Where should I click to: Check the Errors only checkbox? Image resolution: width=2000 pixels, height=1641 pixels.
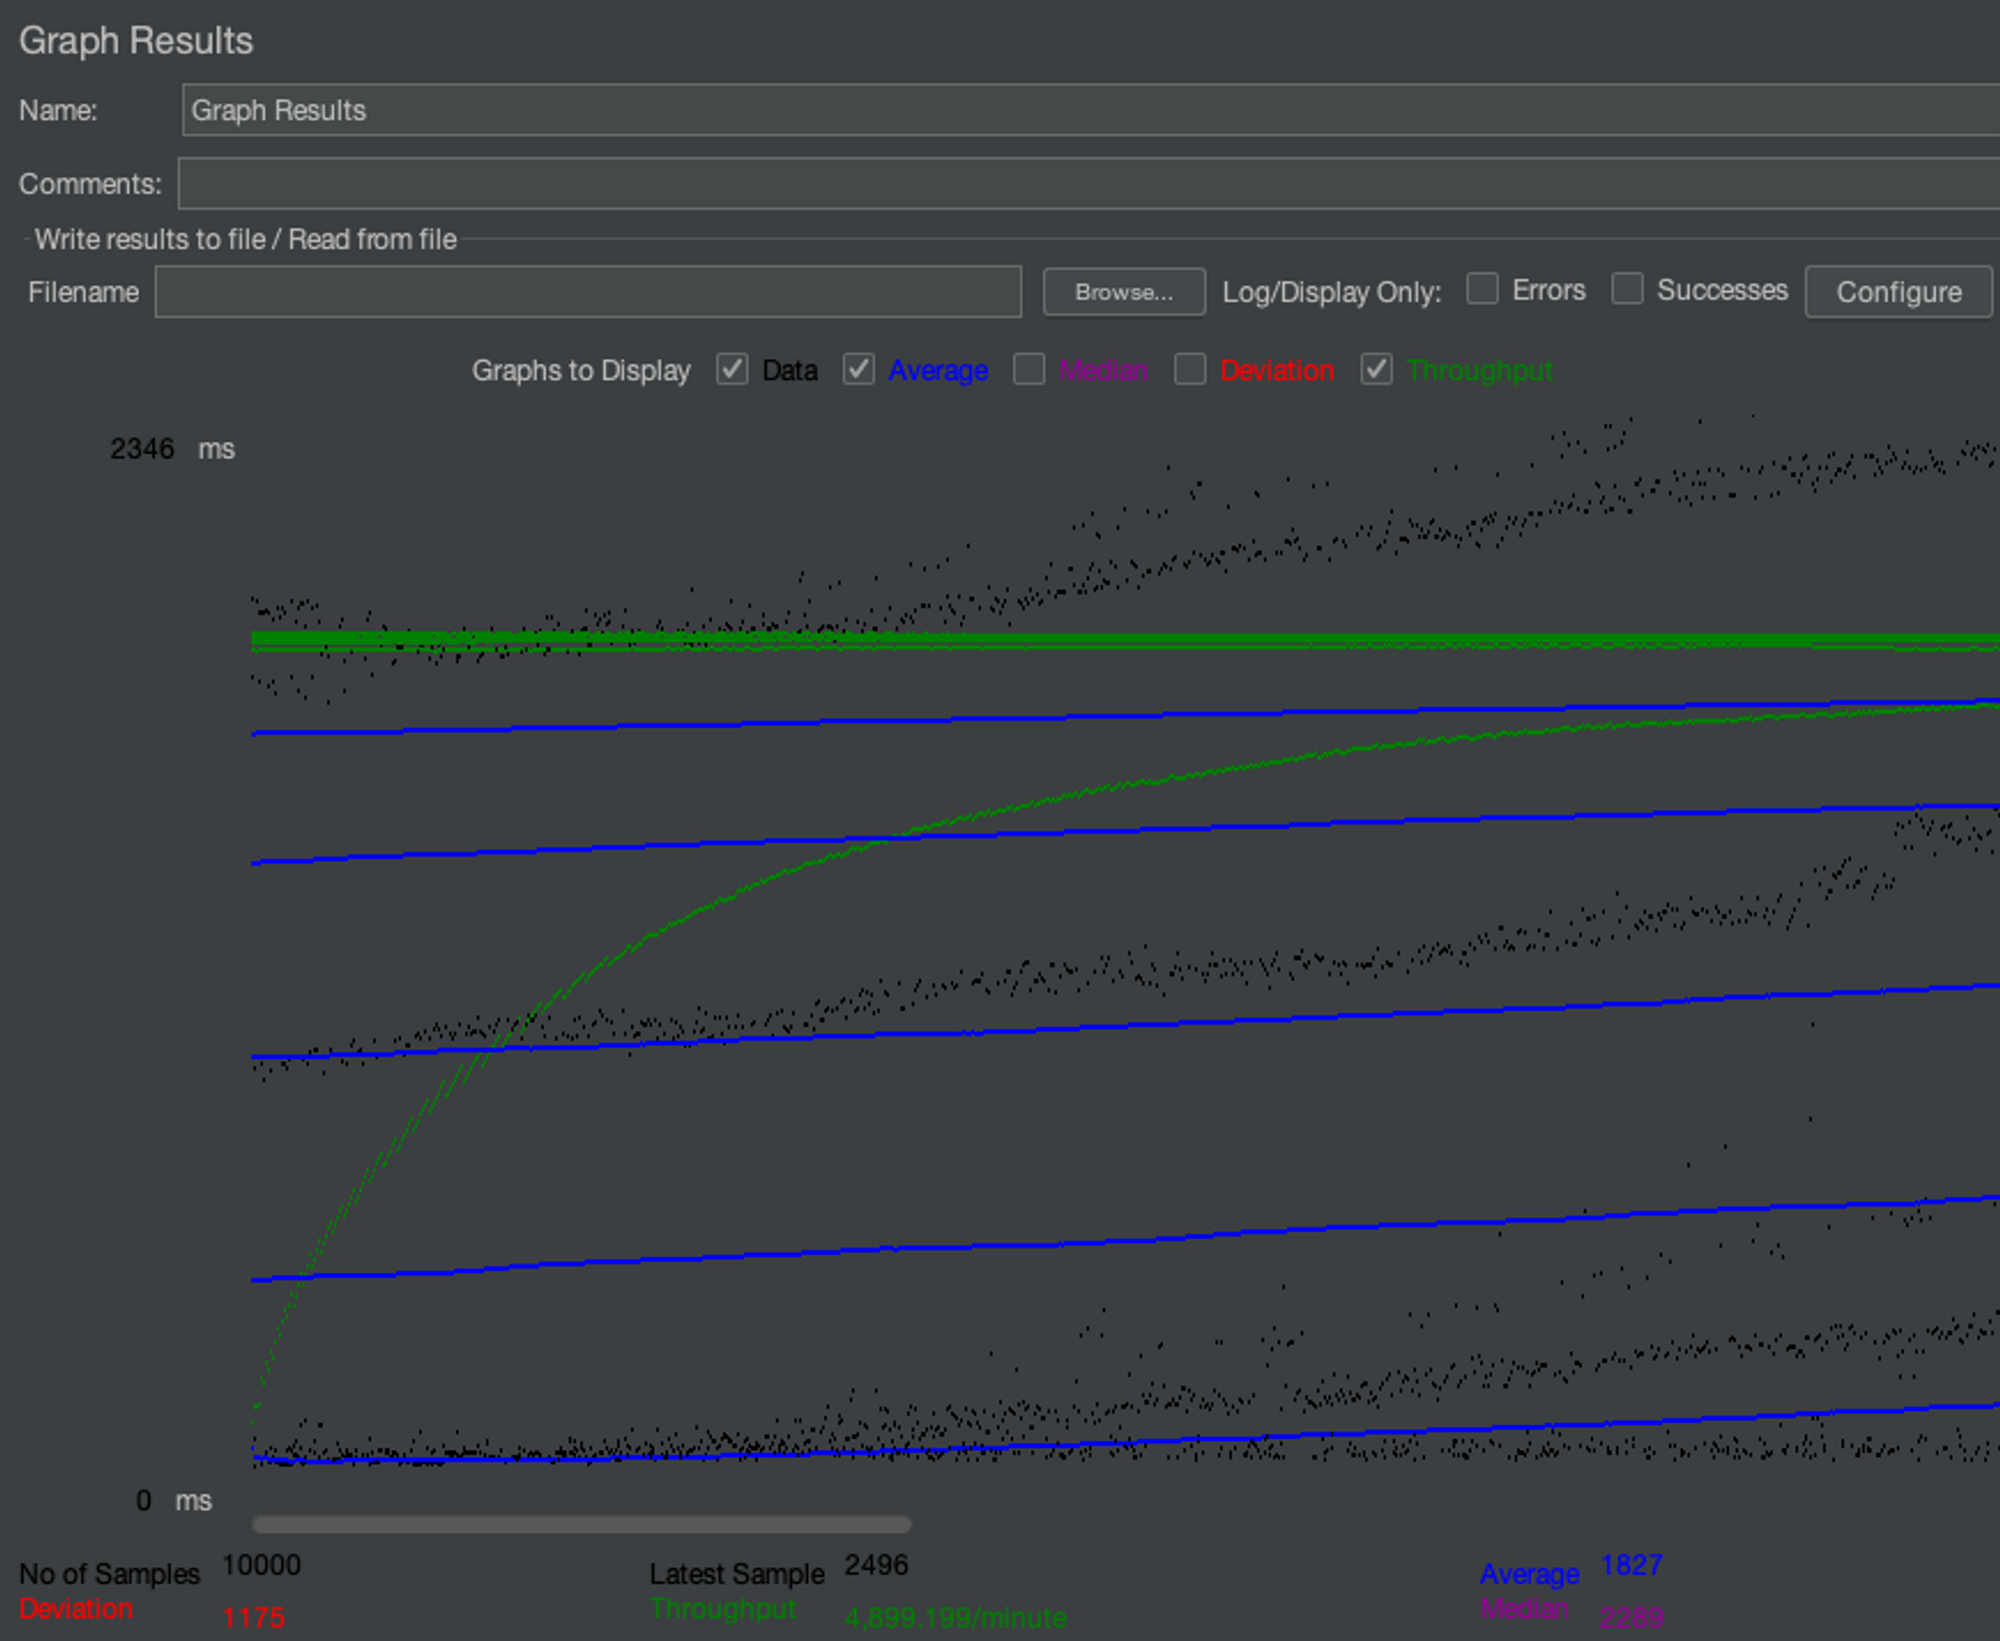[1482, 289]
